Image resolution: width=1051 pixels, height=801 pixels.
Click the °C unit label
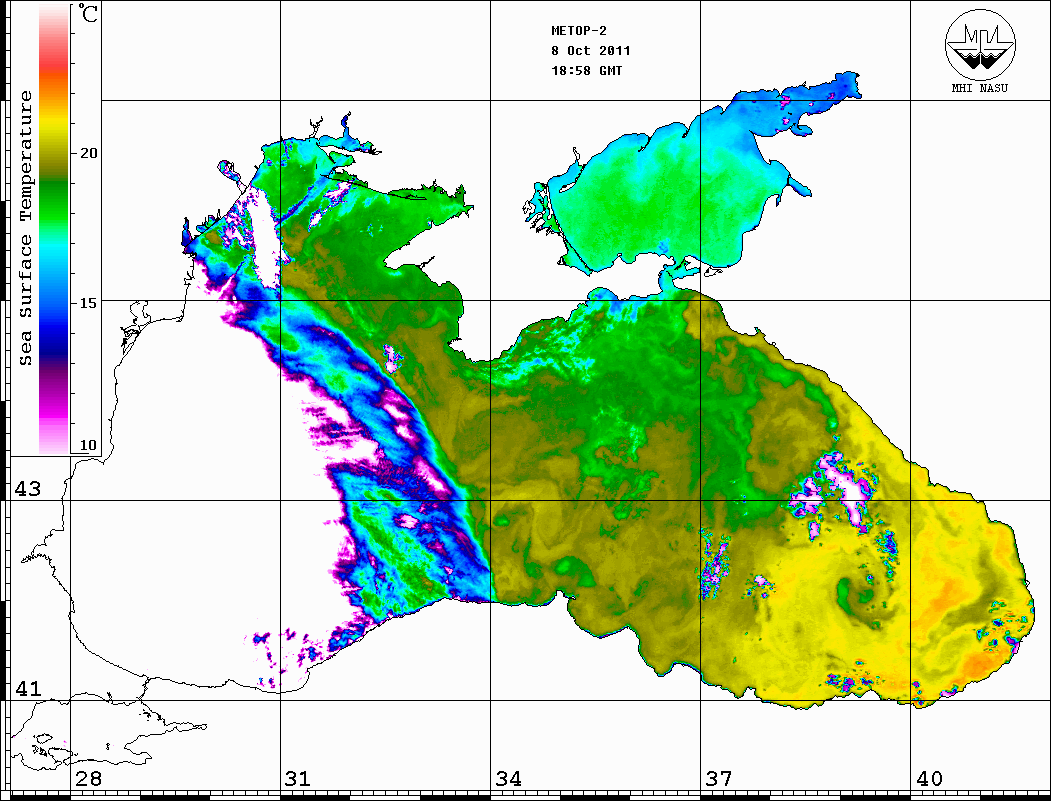pos(88,13)
